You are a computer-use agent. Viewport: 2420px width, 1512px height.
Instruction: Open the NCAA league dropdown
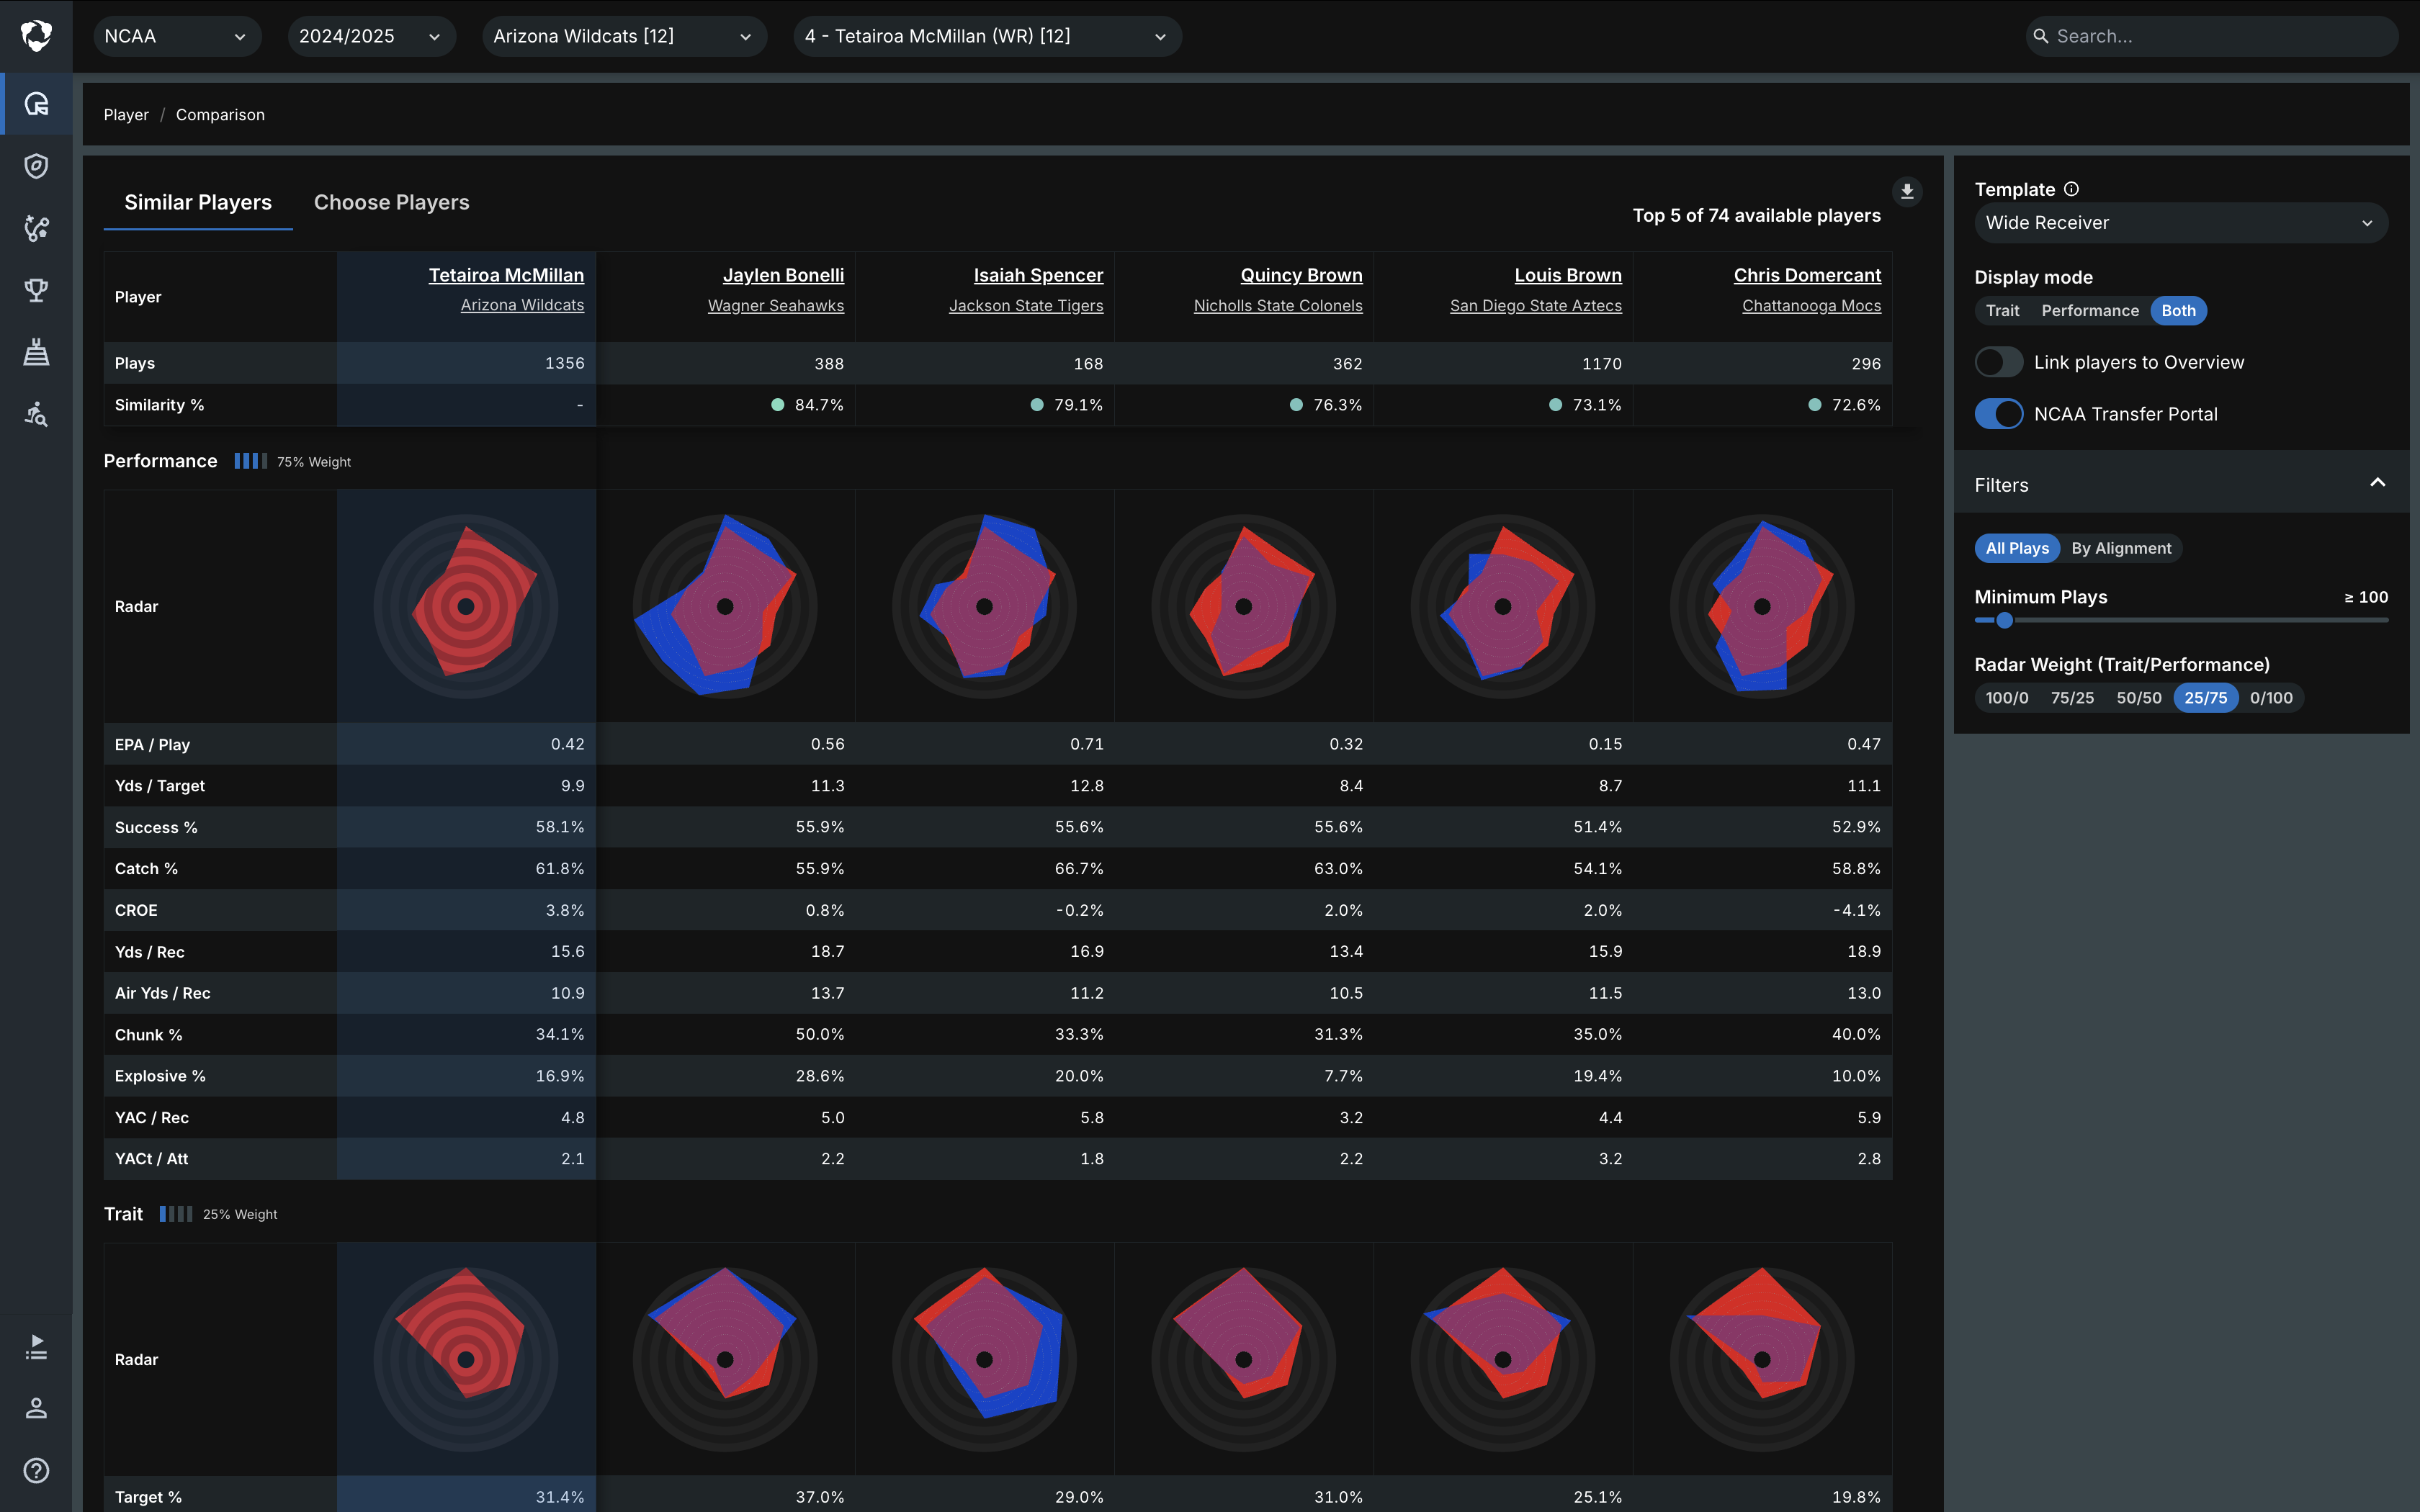click(x=176, y=36)
